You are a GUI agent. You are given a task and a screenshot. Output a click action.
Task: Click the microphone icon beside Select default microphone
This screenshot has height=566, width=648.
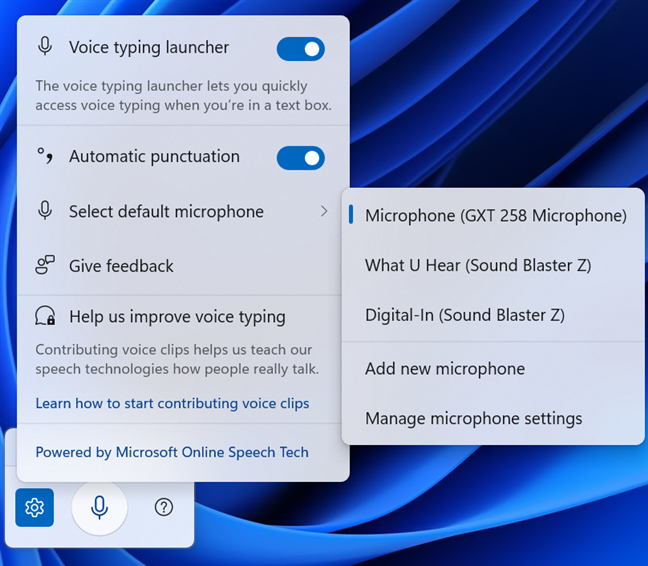(45, 211)
